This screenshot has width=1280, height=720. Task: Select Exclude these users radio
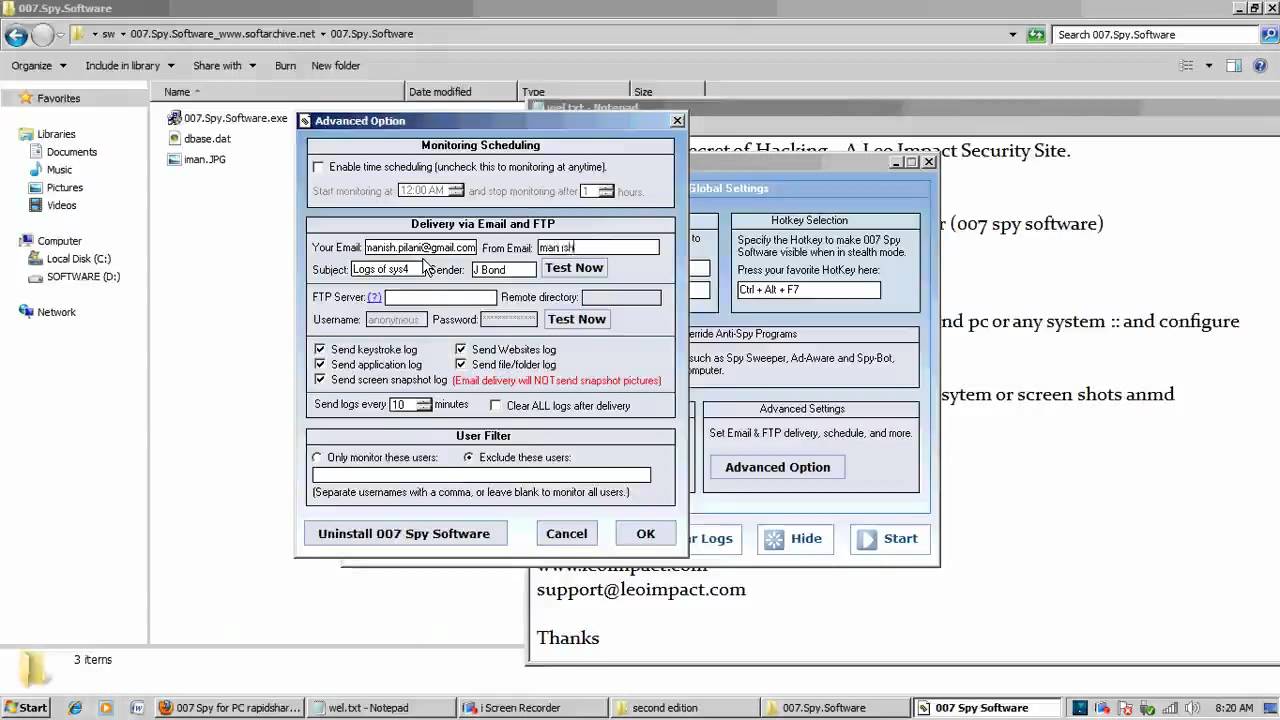(469, 458)
